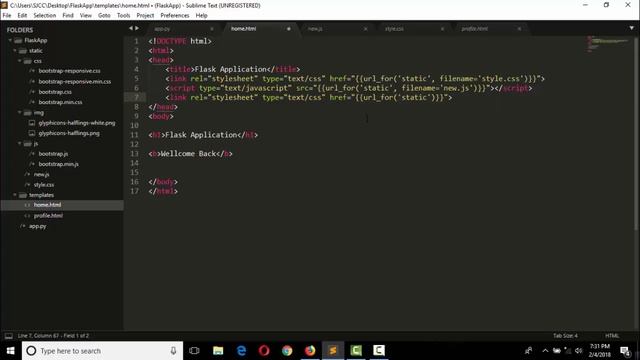Image resolution: width=640 pixels, height=360 pixels.
Task: Click the unsaved dot on home.html tab
Action: pos(289,29)
